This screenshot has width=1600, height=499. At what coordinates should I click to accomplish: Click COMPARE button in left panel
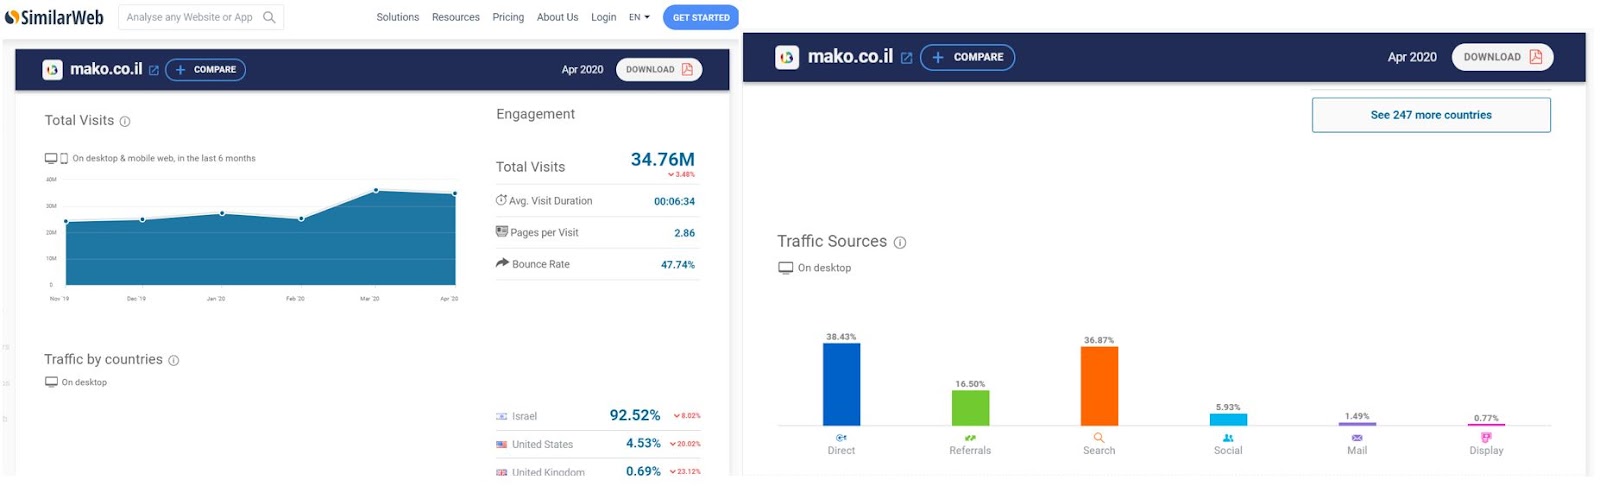[205, 70]
